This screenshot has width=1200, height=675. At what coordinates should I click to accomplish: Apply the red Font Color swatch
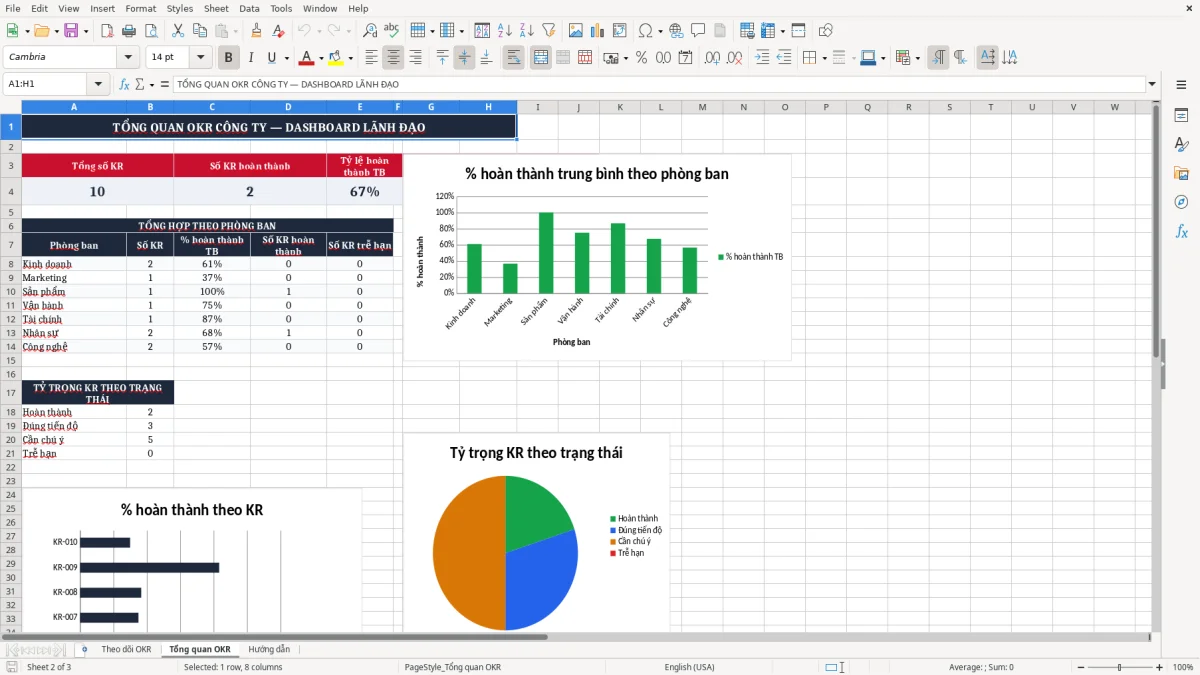coord(307,58)
